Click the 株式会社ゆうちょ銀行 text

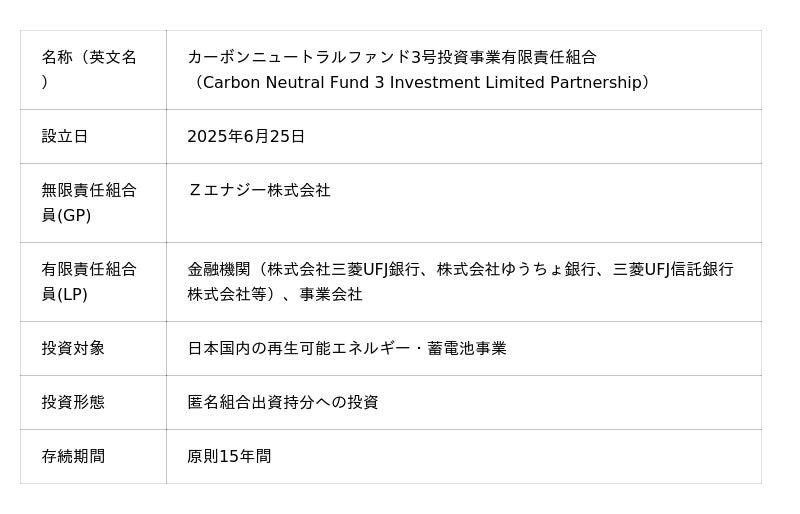tap(516, 269)
